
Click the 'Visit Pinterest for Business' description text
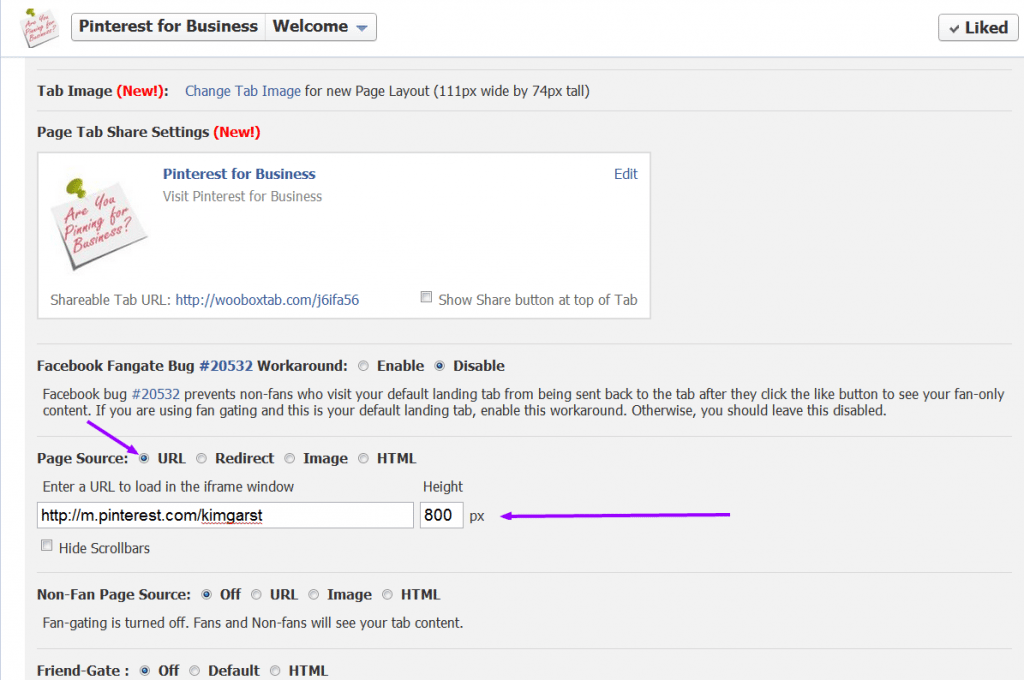[242, 197]
